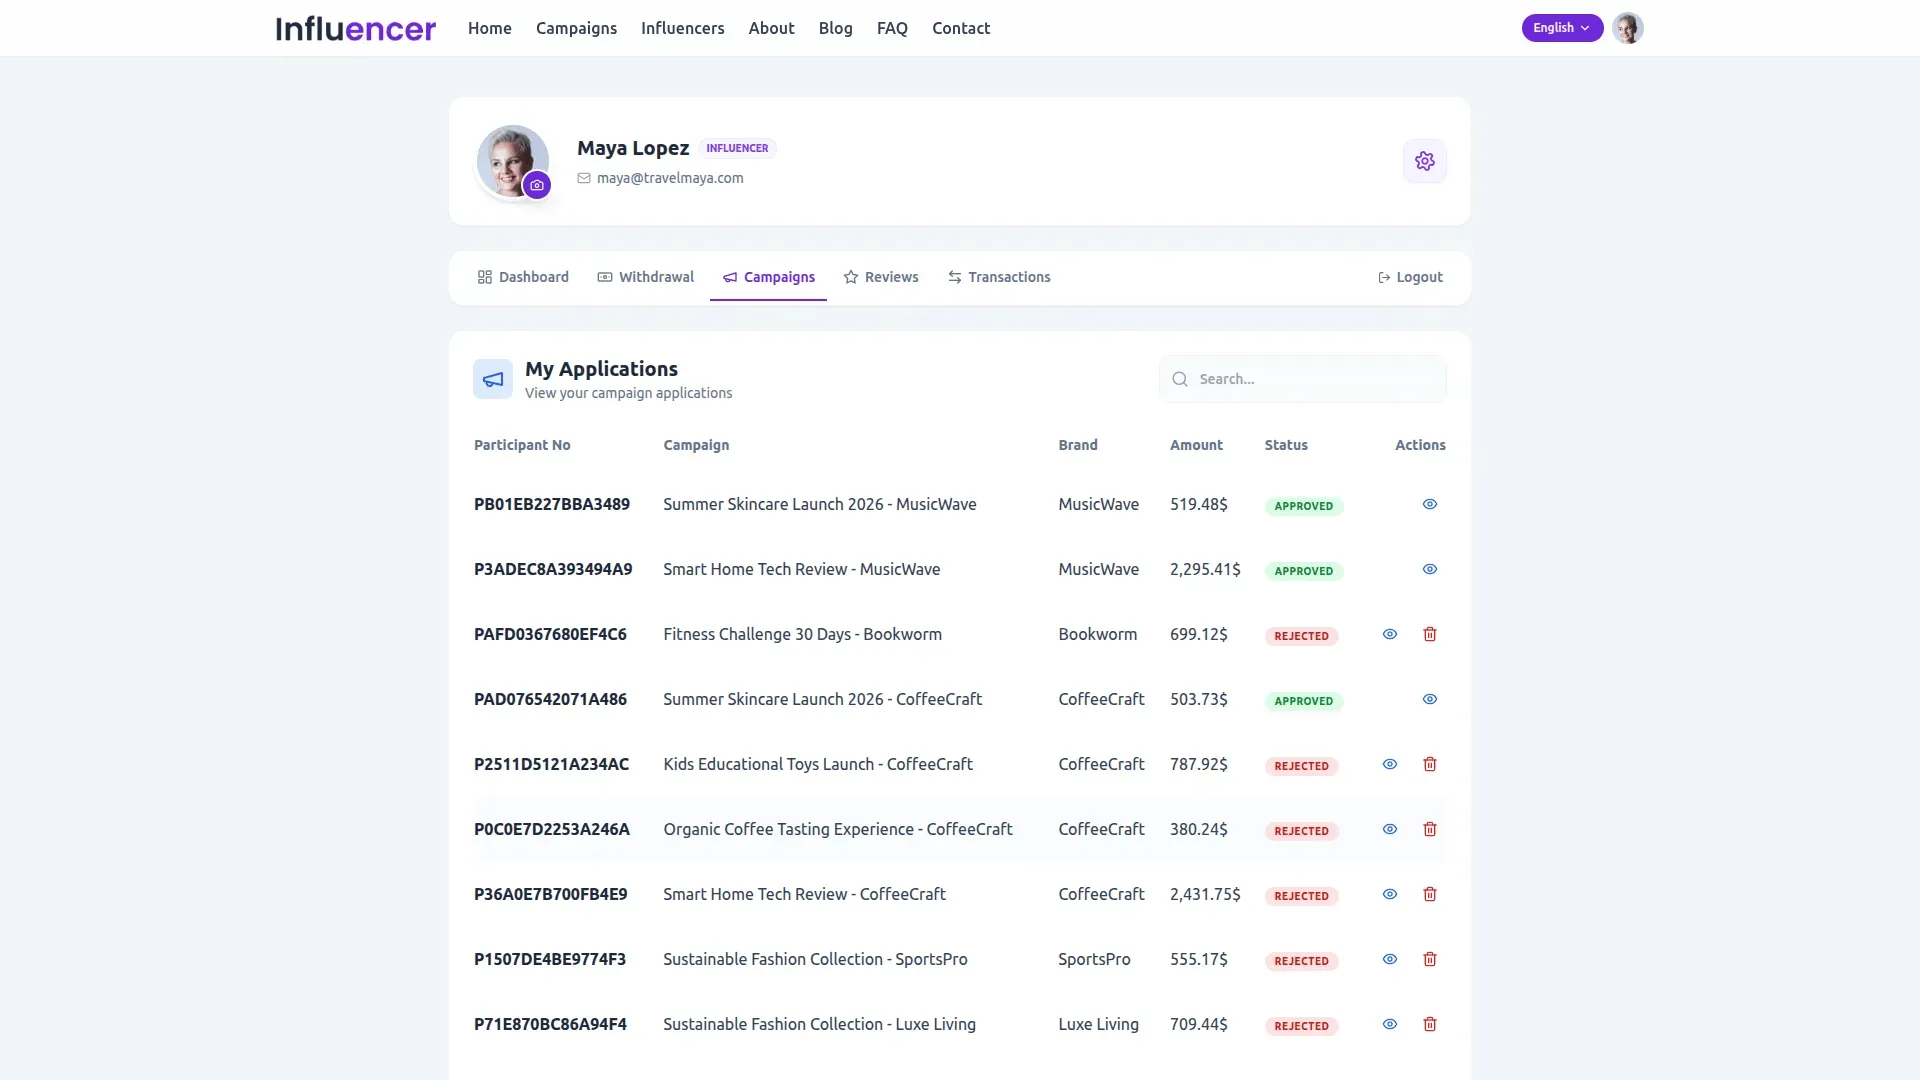Click the camera icon on profile photo
This screenshot has height=1080, width=1920.
click(537, 185)
